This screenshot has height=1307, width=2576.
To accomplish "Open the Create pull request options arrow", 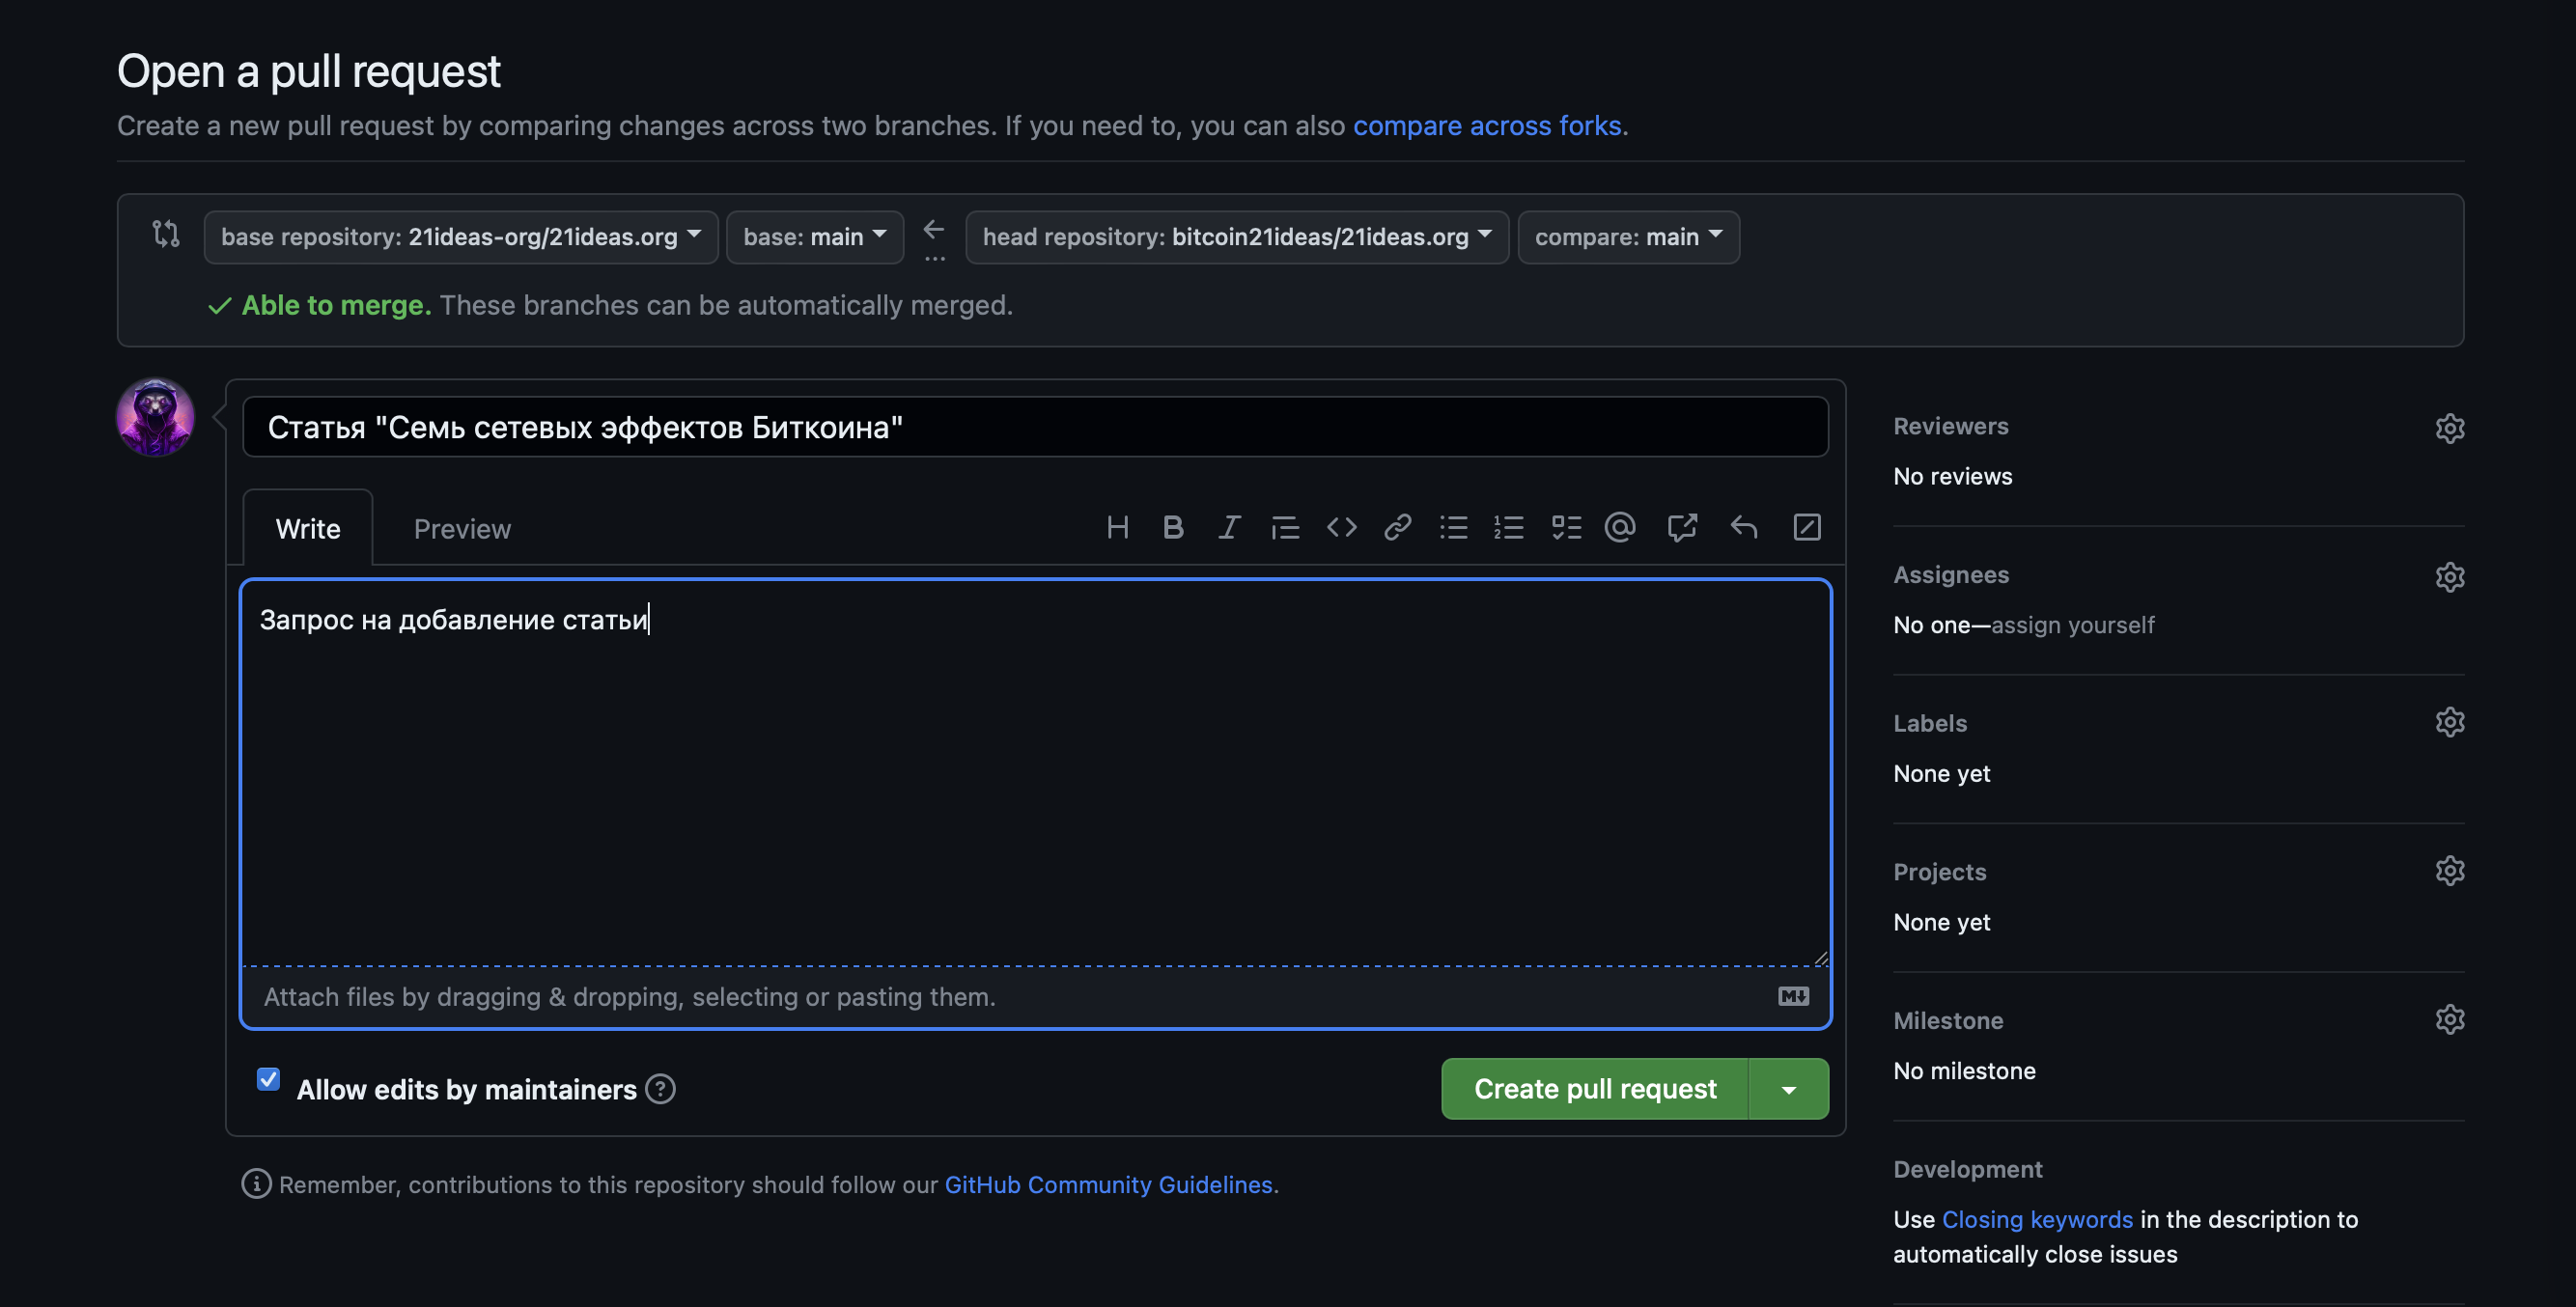I will [x=1788, y=1089].
